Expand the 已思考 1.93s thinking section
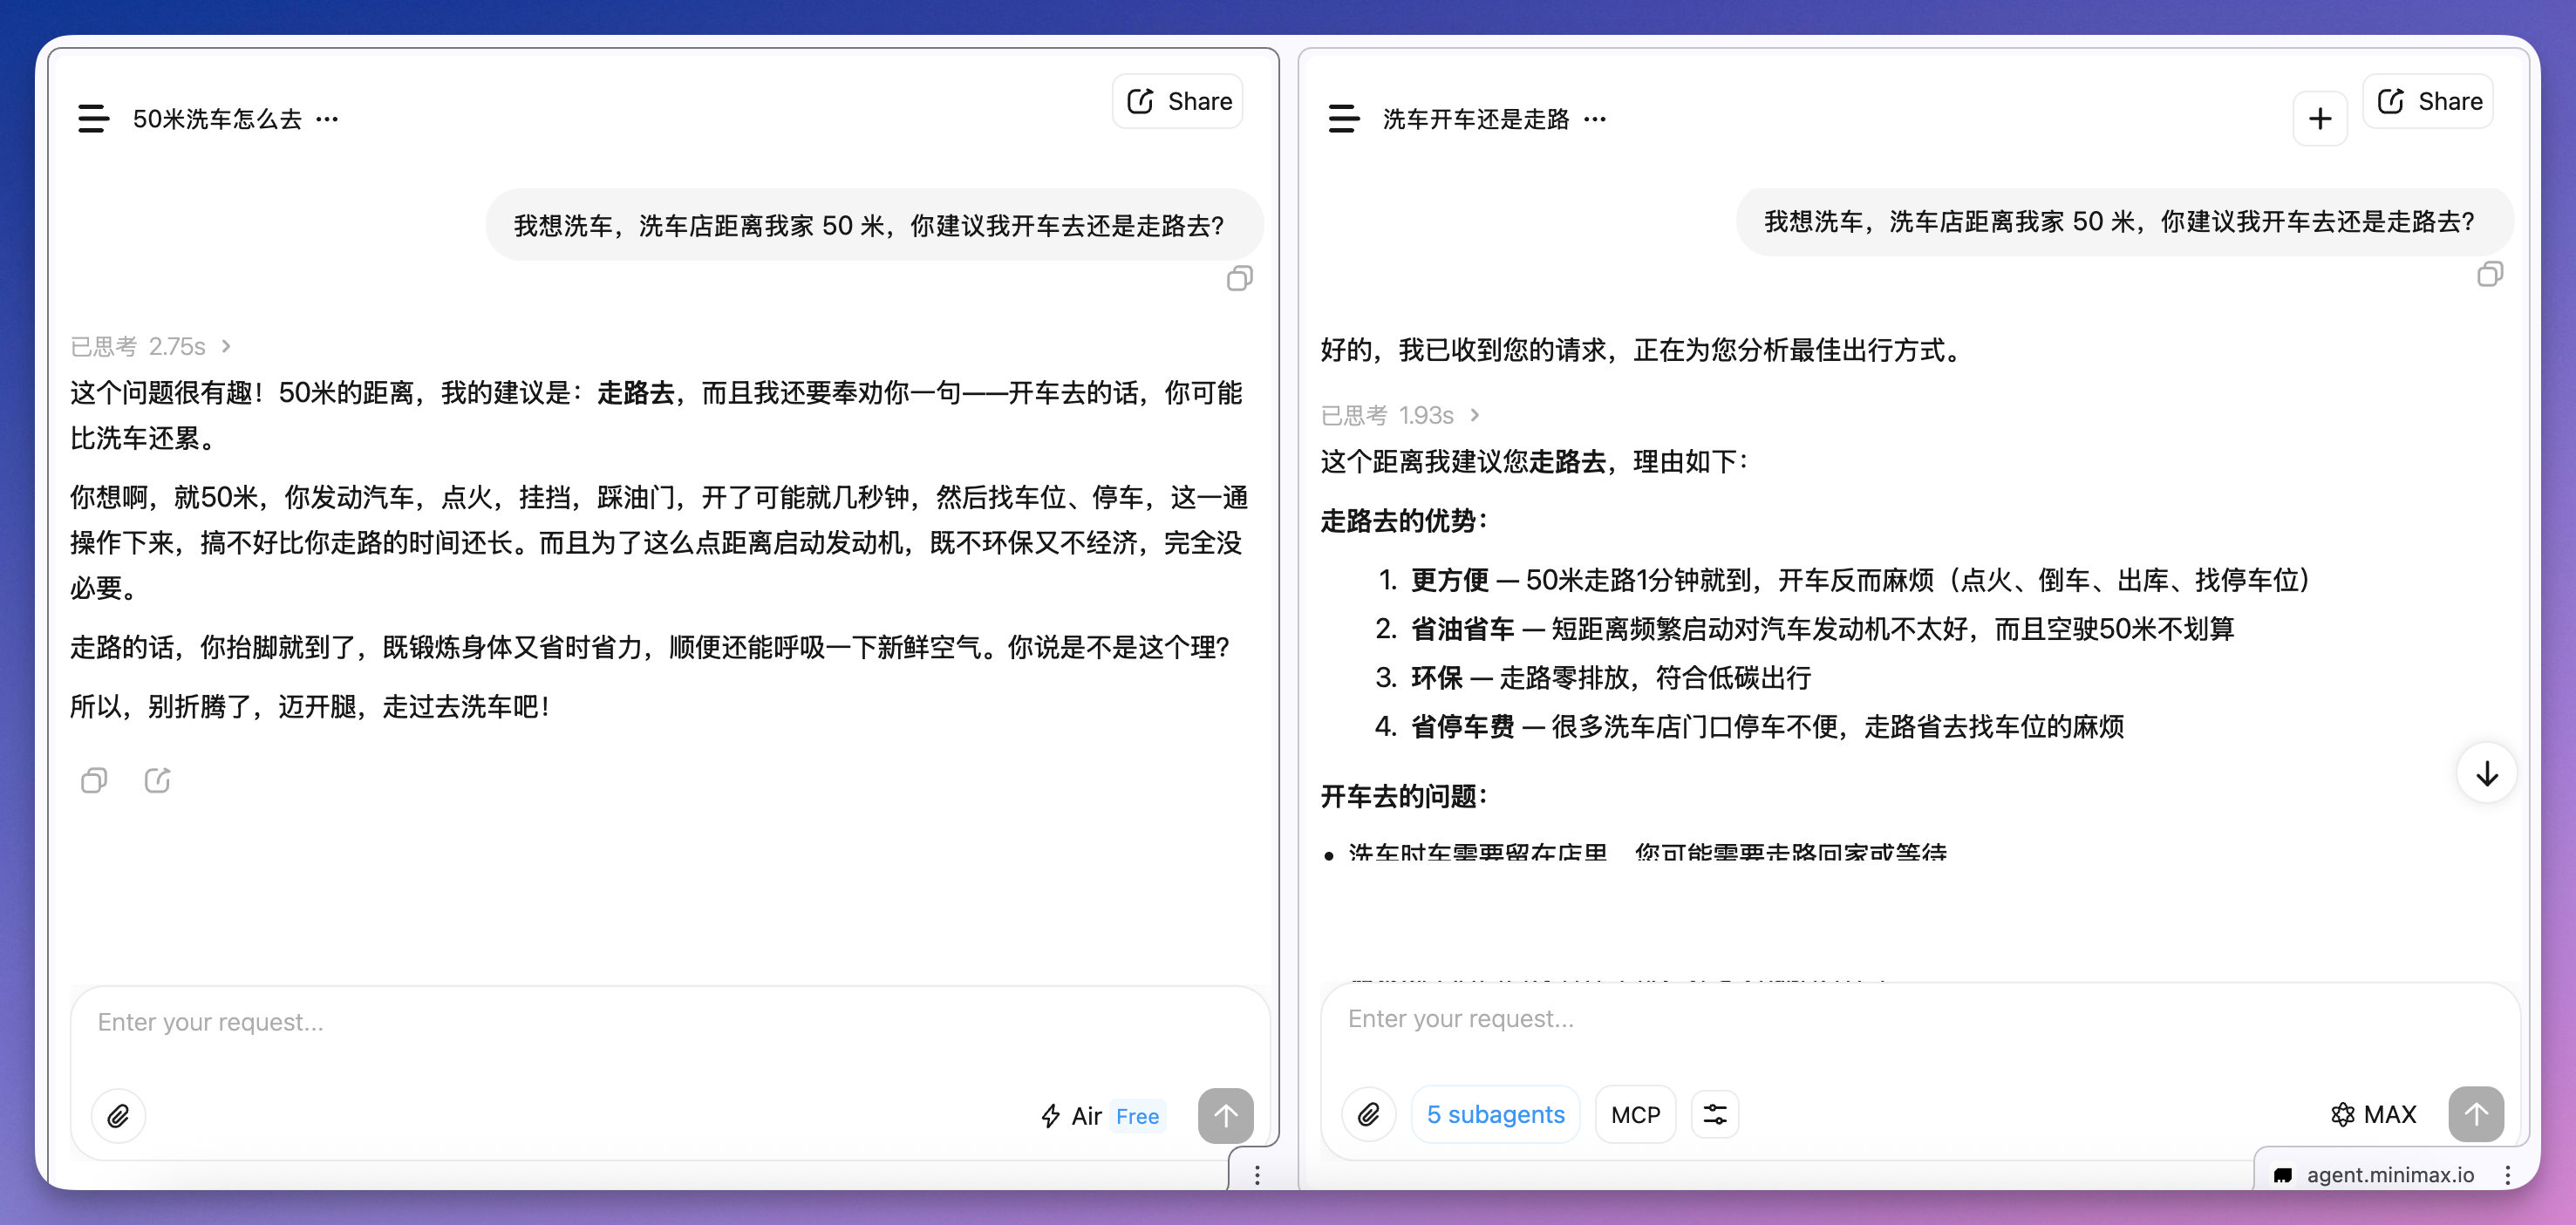 [1399, 415]
